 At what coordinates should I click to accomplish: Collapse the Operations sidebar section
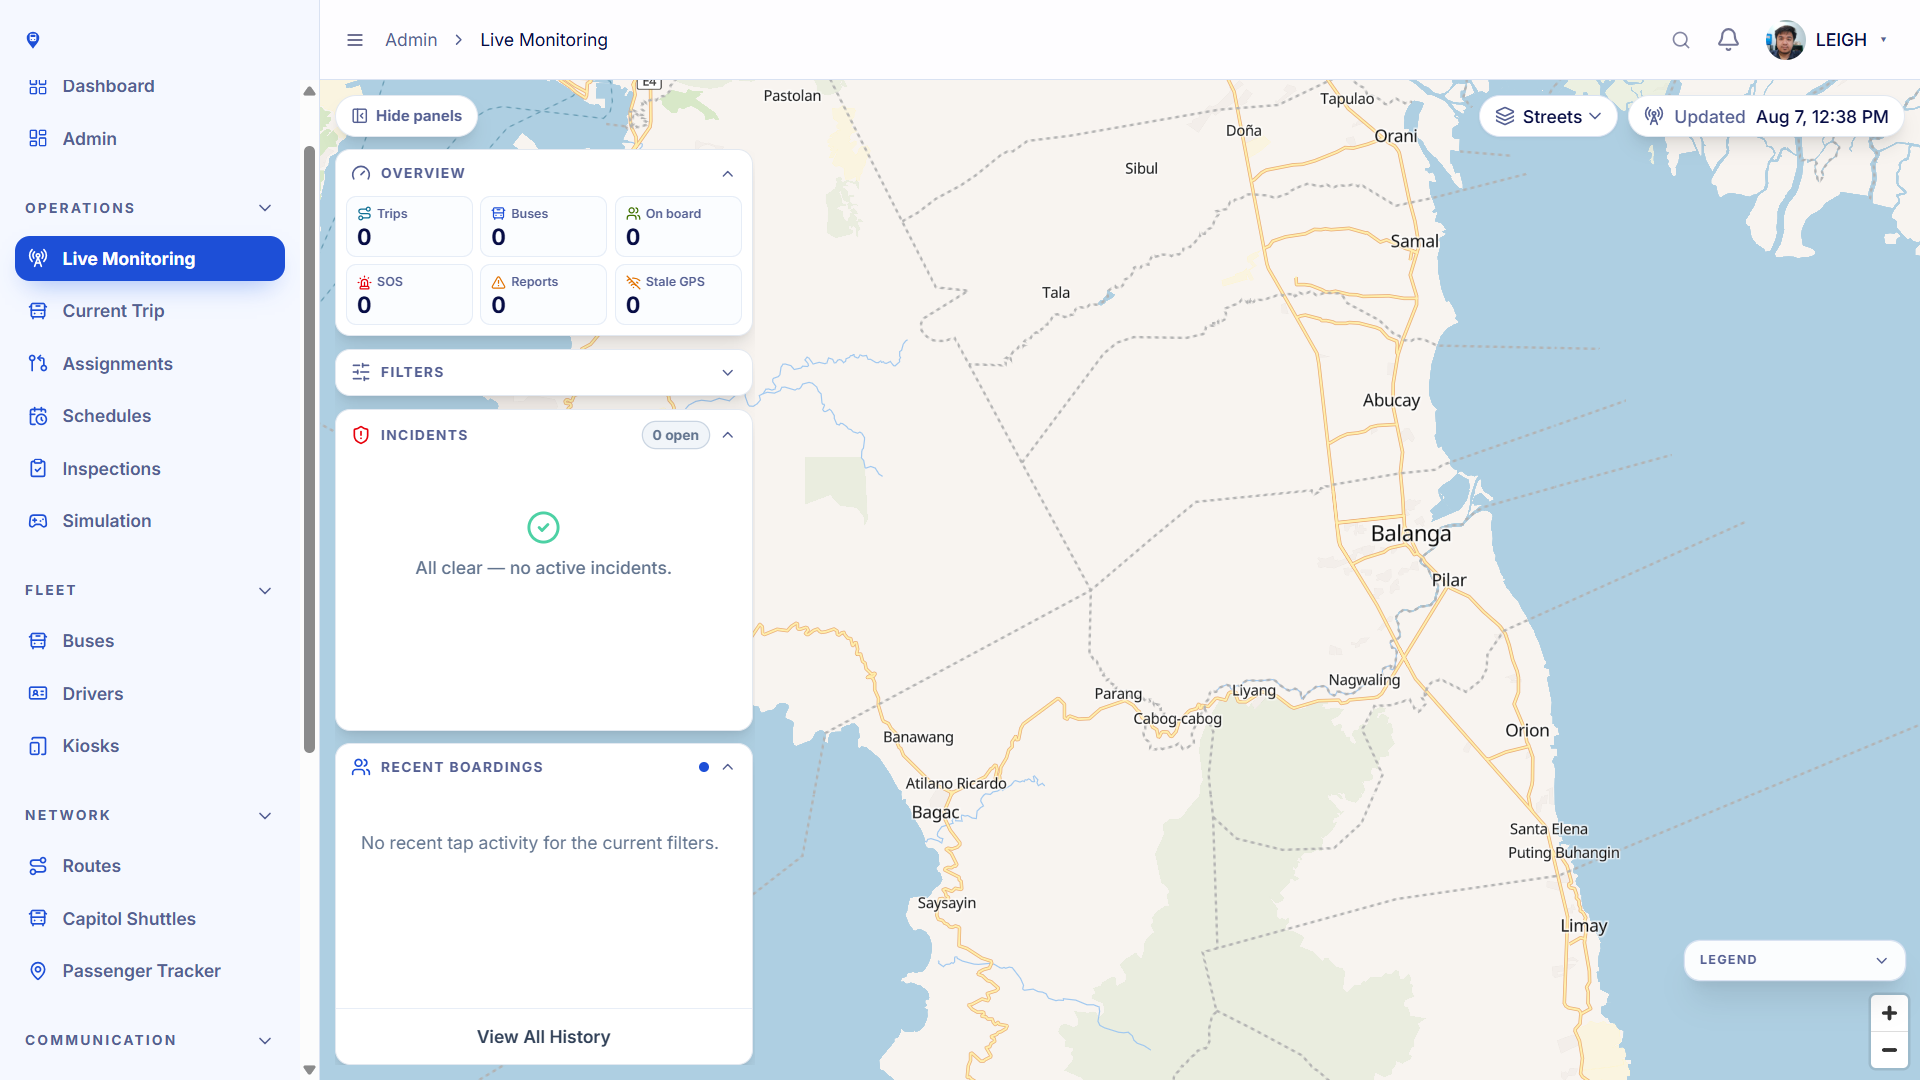pyautogui.click(x=265, y=208)
